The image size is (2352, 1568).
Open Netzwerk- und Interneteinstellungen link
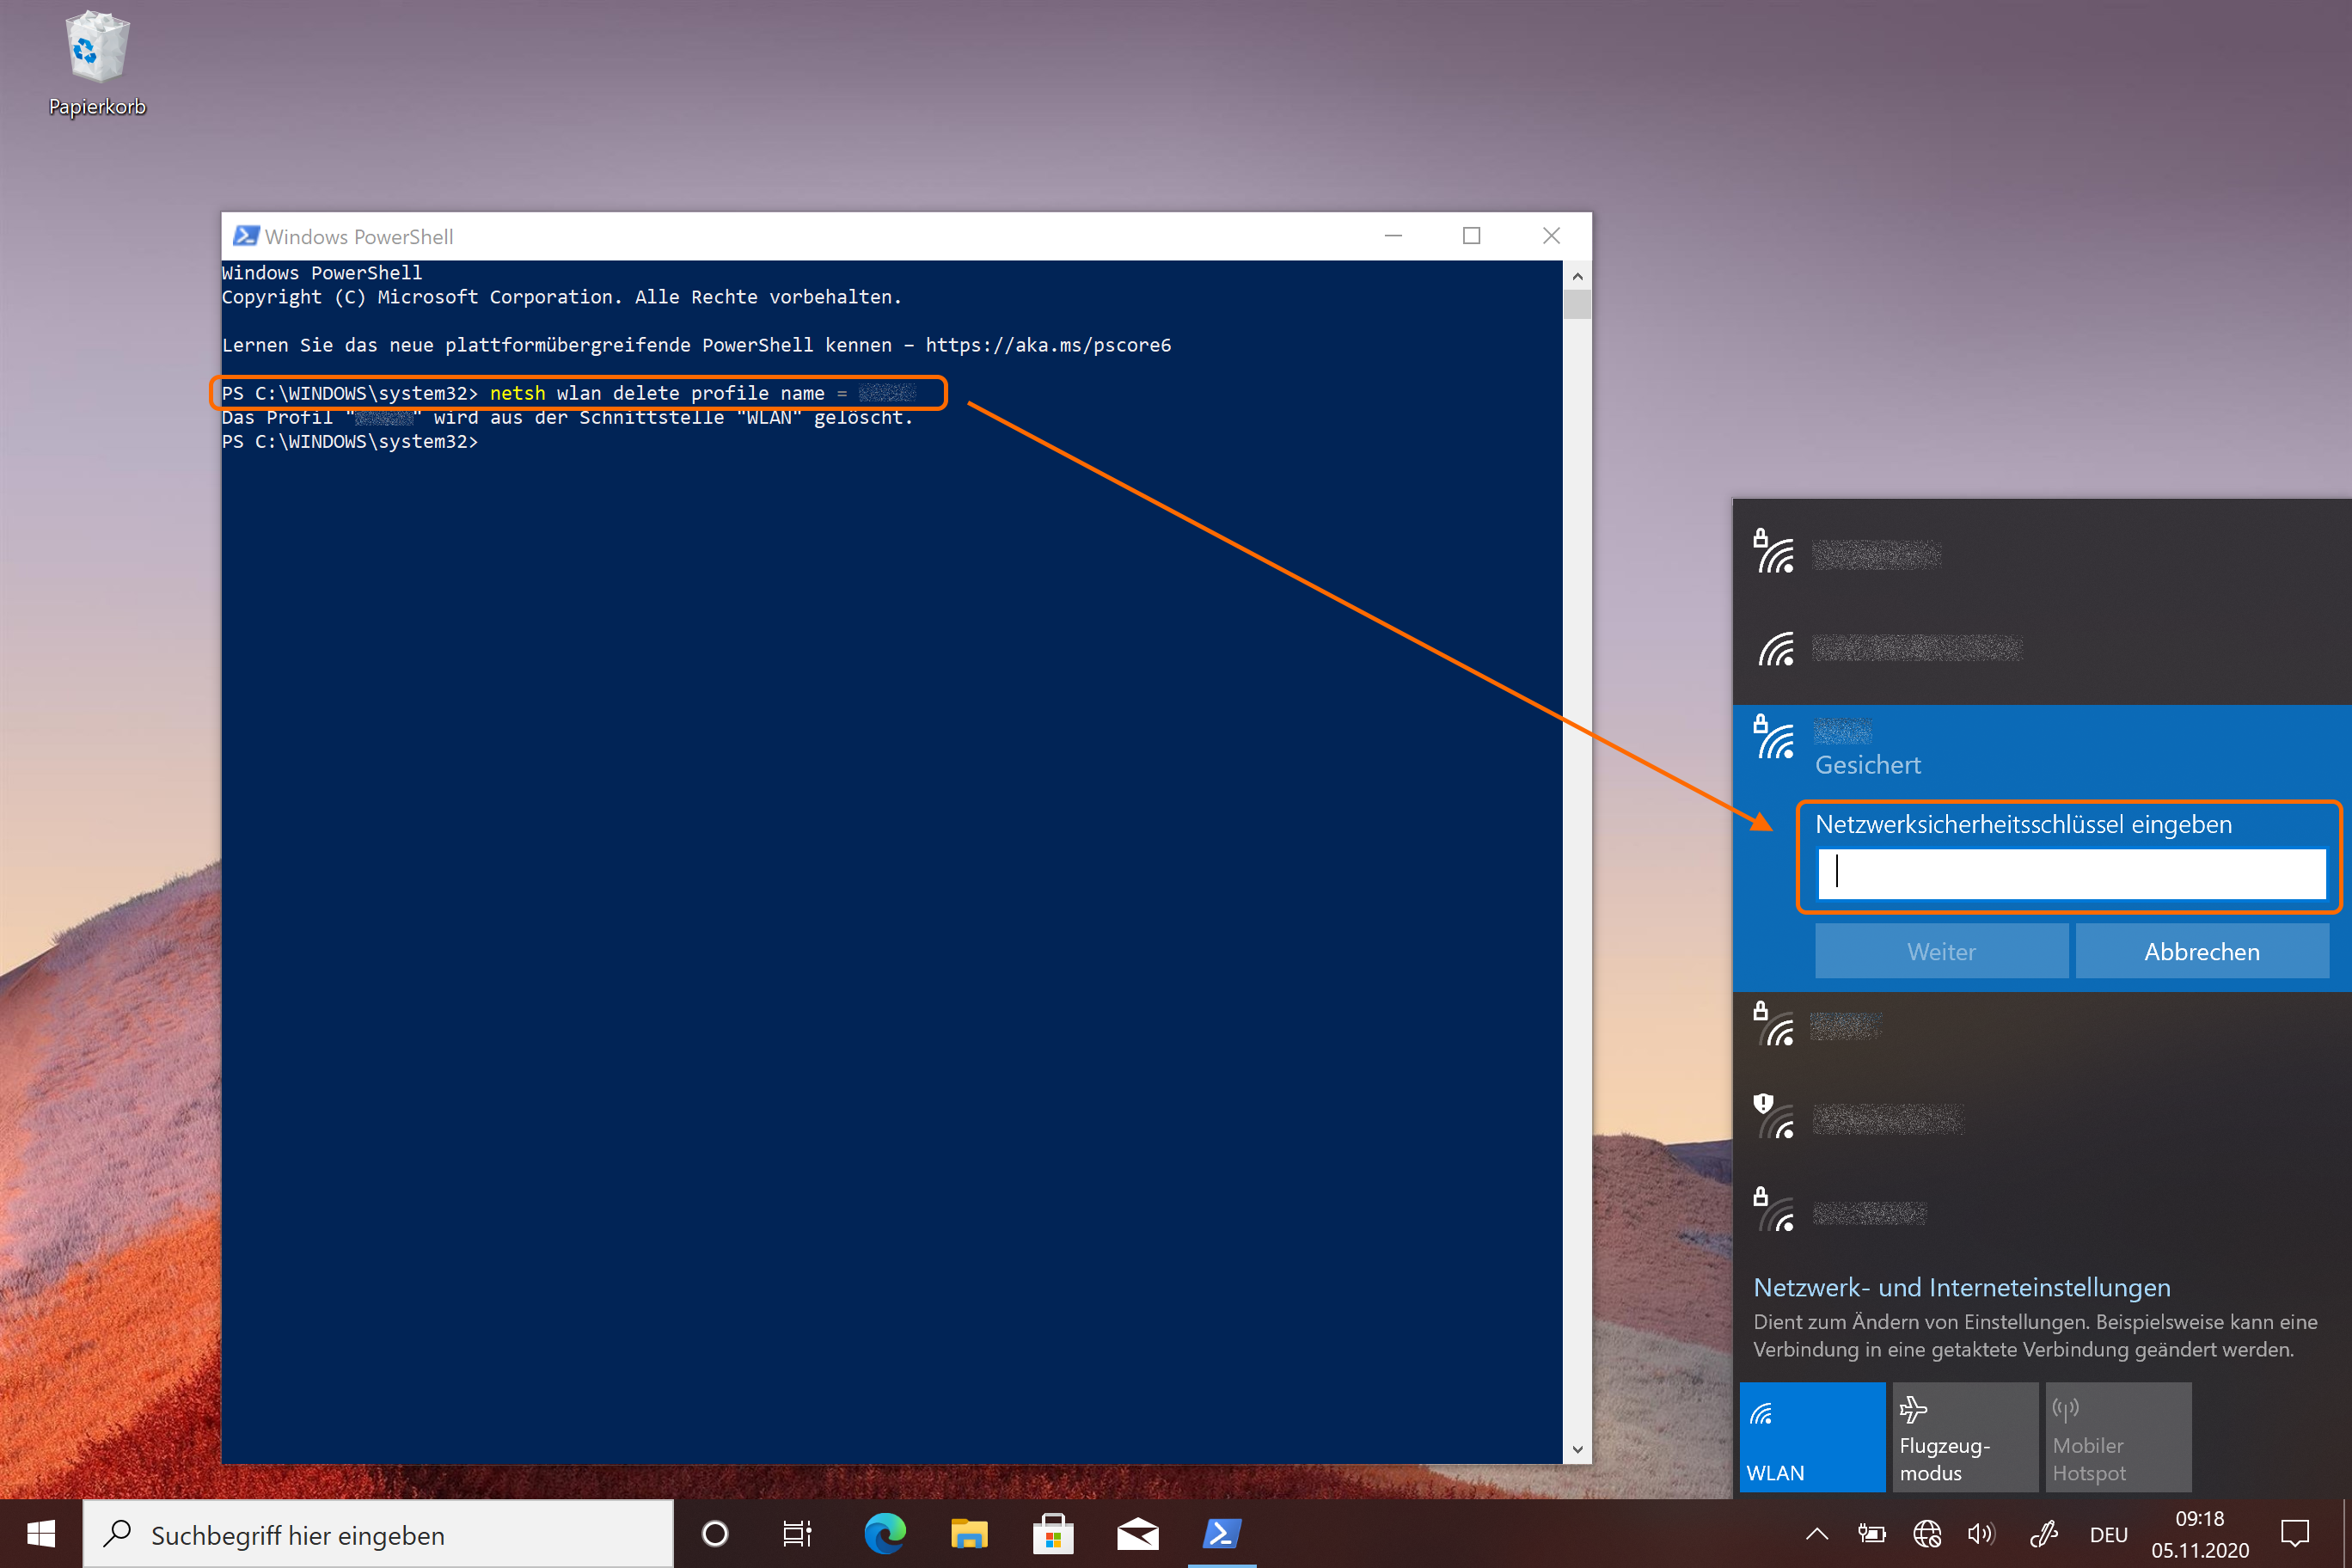[1961, 1287]
